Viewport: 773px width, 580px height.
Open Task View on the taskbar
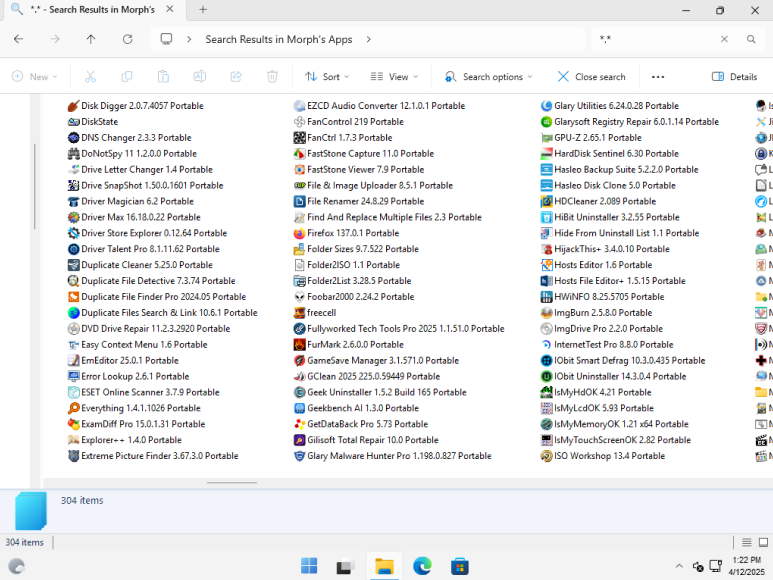coord(346,566)
